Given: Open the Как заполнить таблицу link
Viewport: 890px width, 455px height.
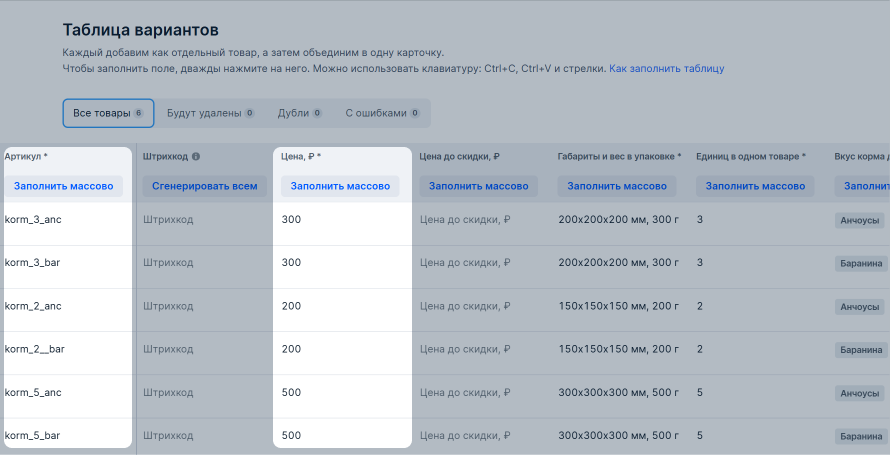Looking at the screenshot, I should [x=666, y=69].
